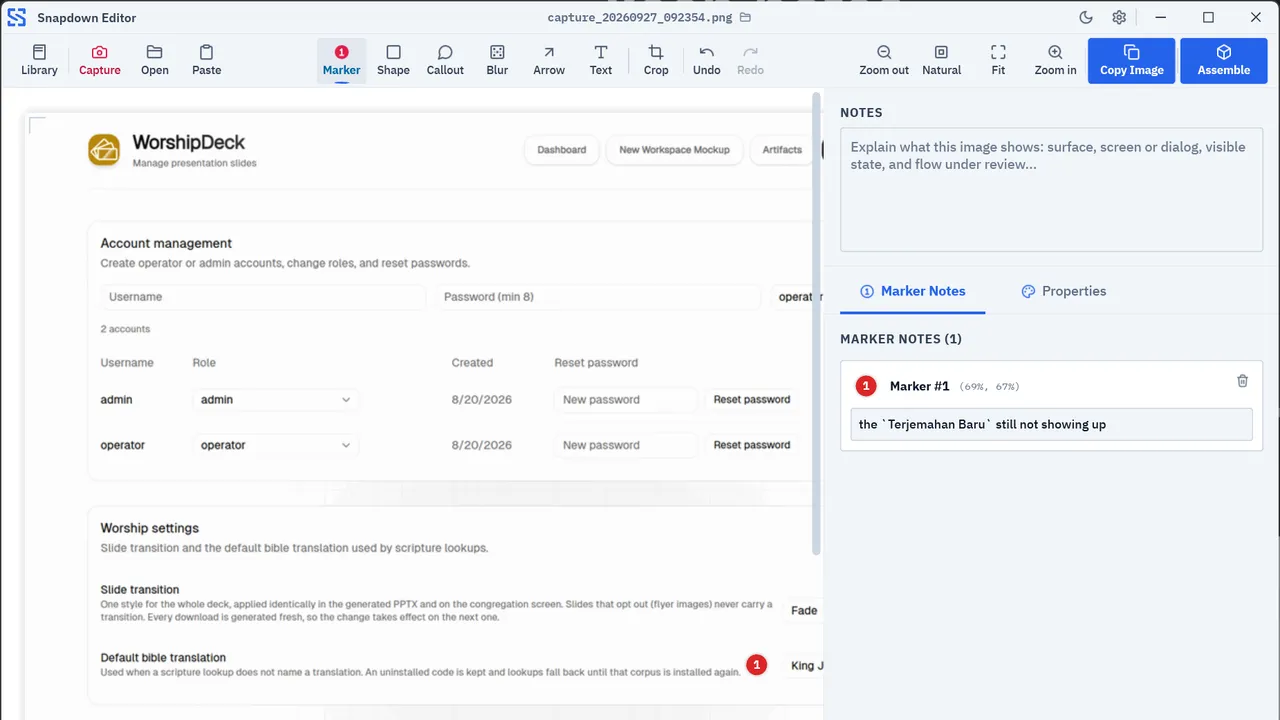Select the Text tool

point(600,60)
